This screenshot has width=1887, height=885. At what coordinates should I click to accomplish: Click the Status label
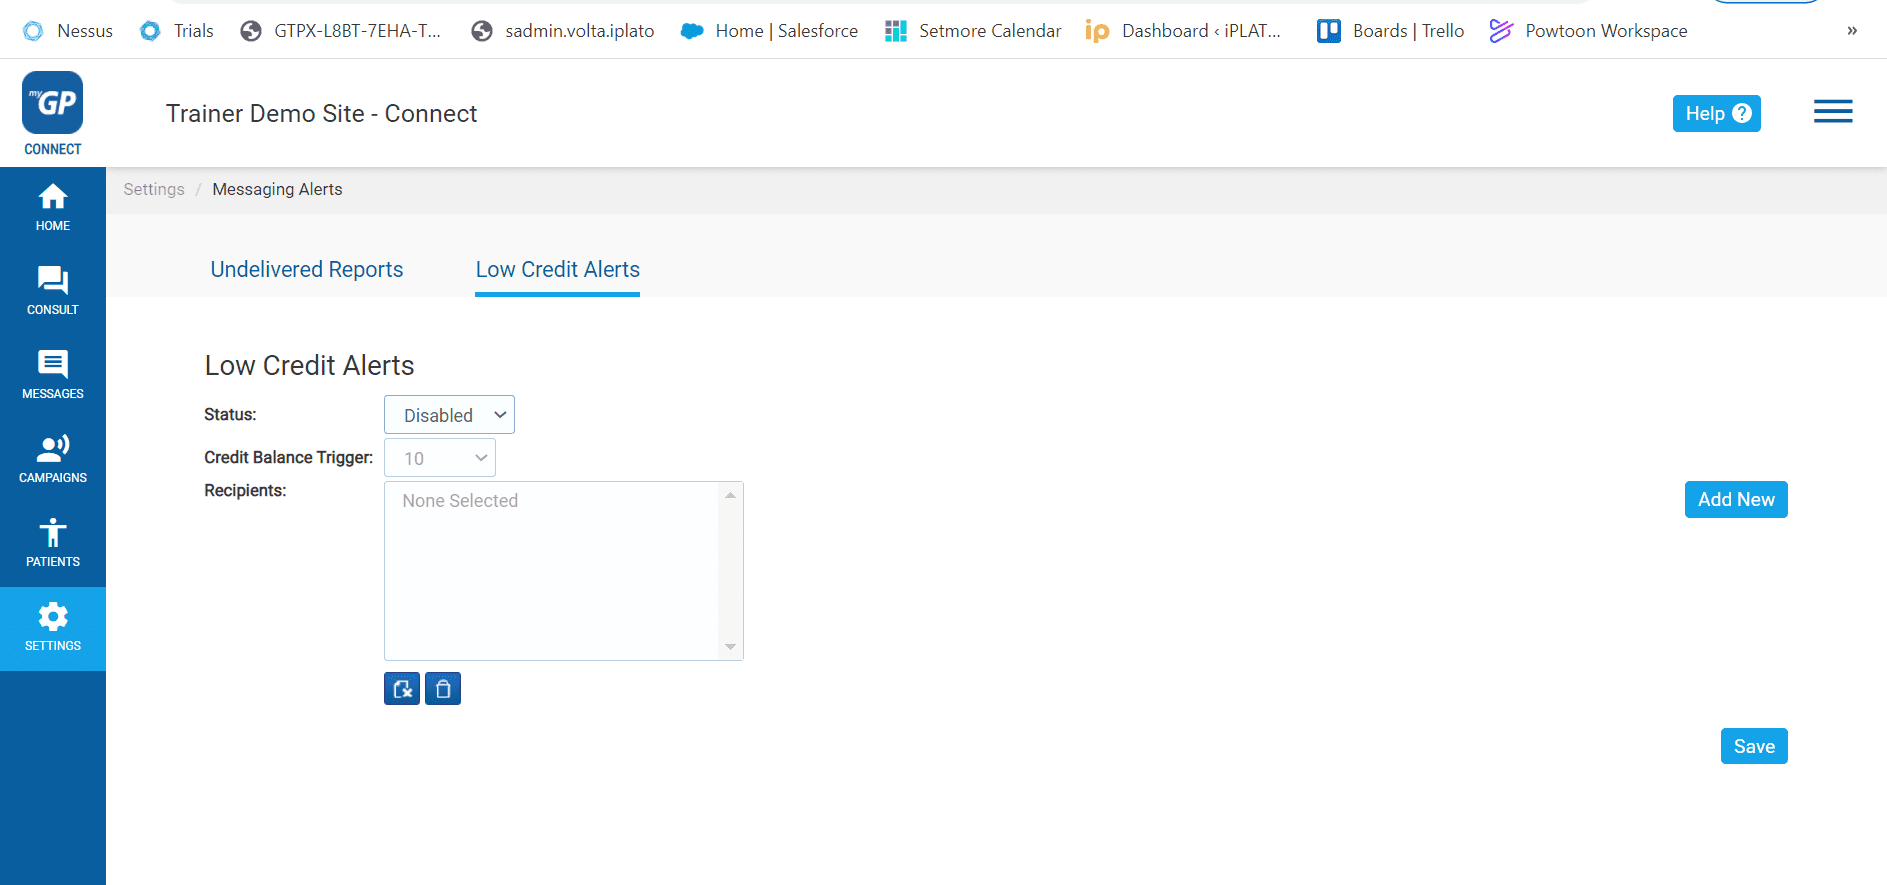click(x=230, y=415)
